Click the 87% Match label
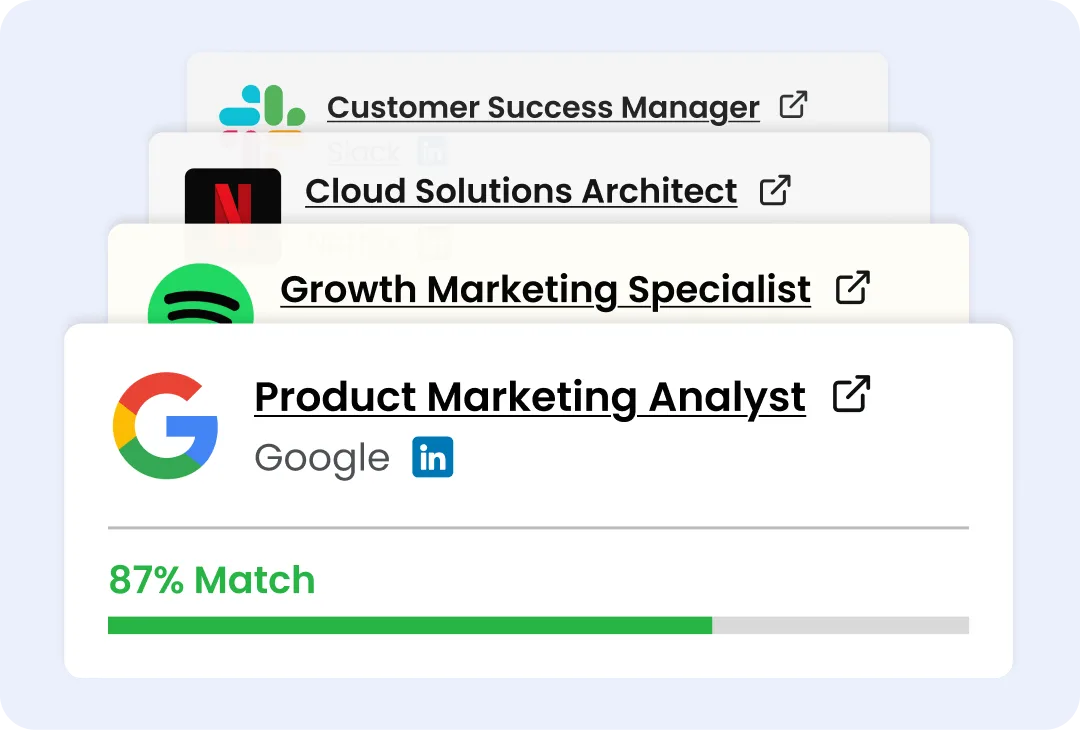The width and height of the screenshot is (1080, 730). coord(211,580)
